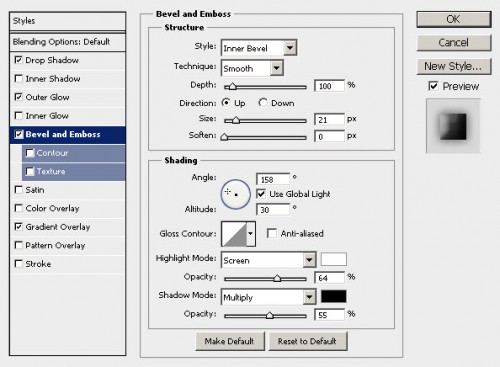Enable the Inner Shadow checkbox
This screenshot has width=500, height=367.
coord(19,79)
